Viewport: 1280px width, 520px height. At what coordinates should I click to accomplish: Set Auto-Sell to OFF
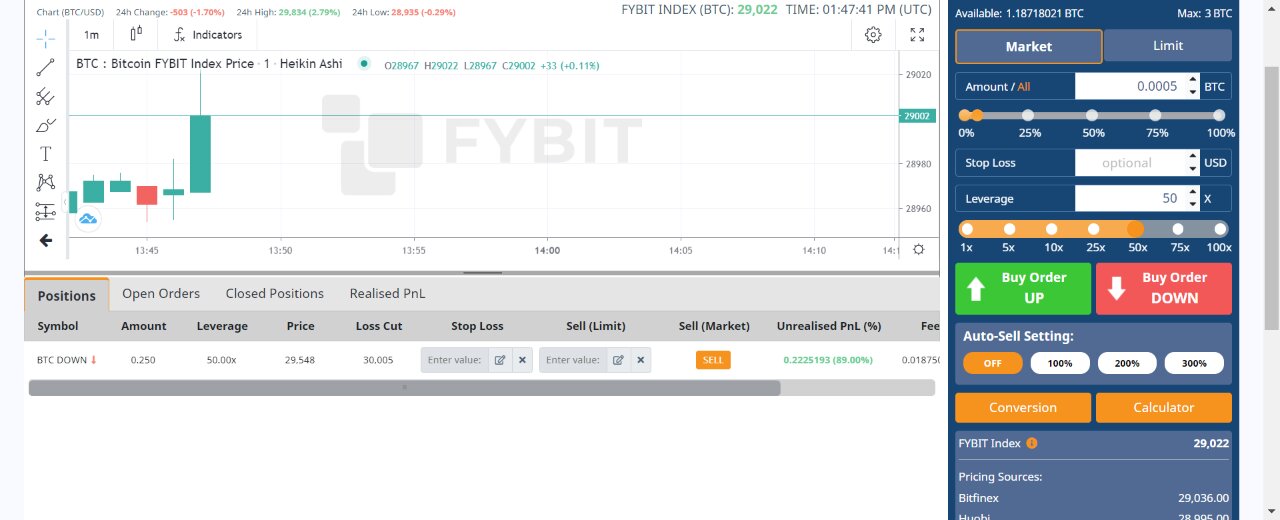(993, 363)
